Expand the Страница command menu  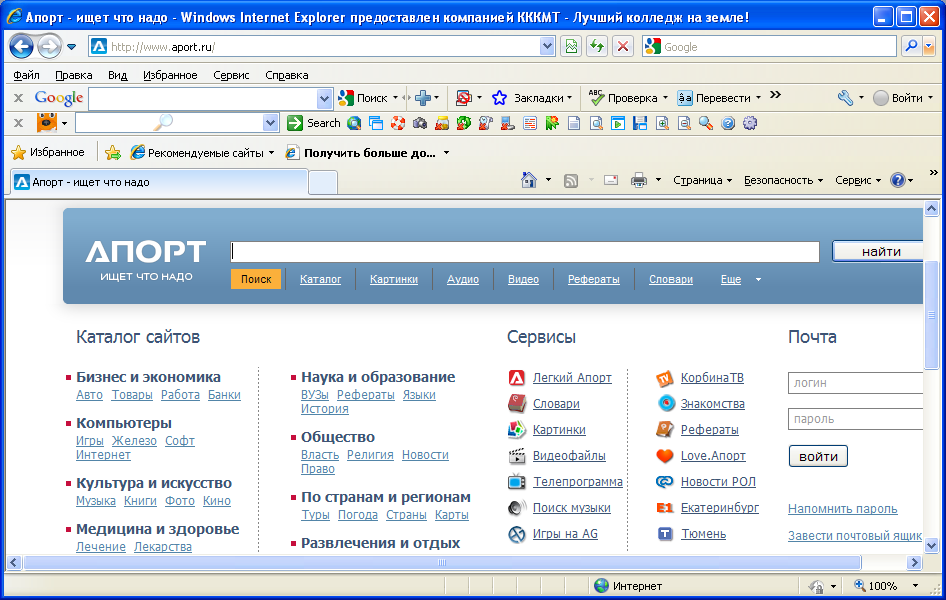pos(703,180)
